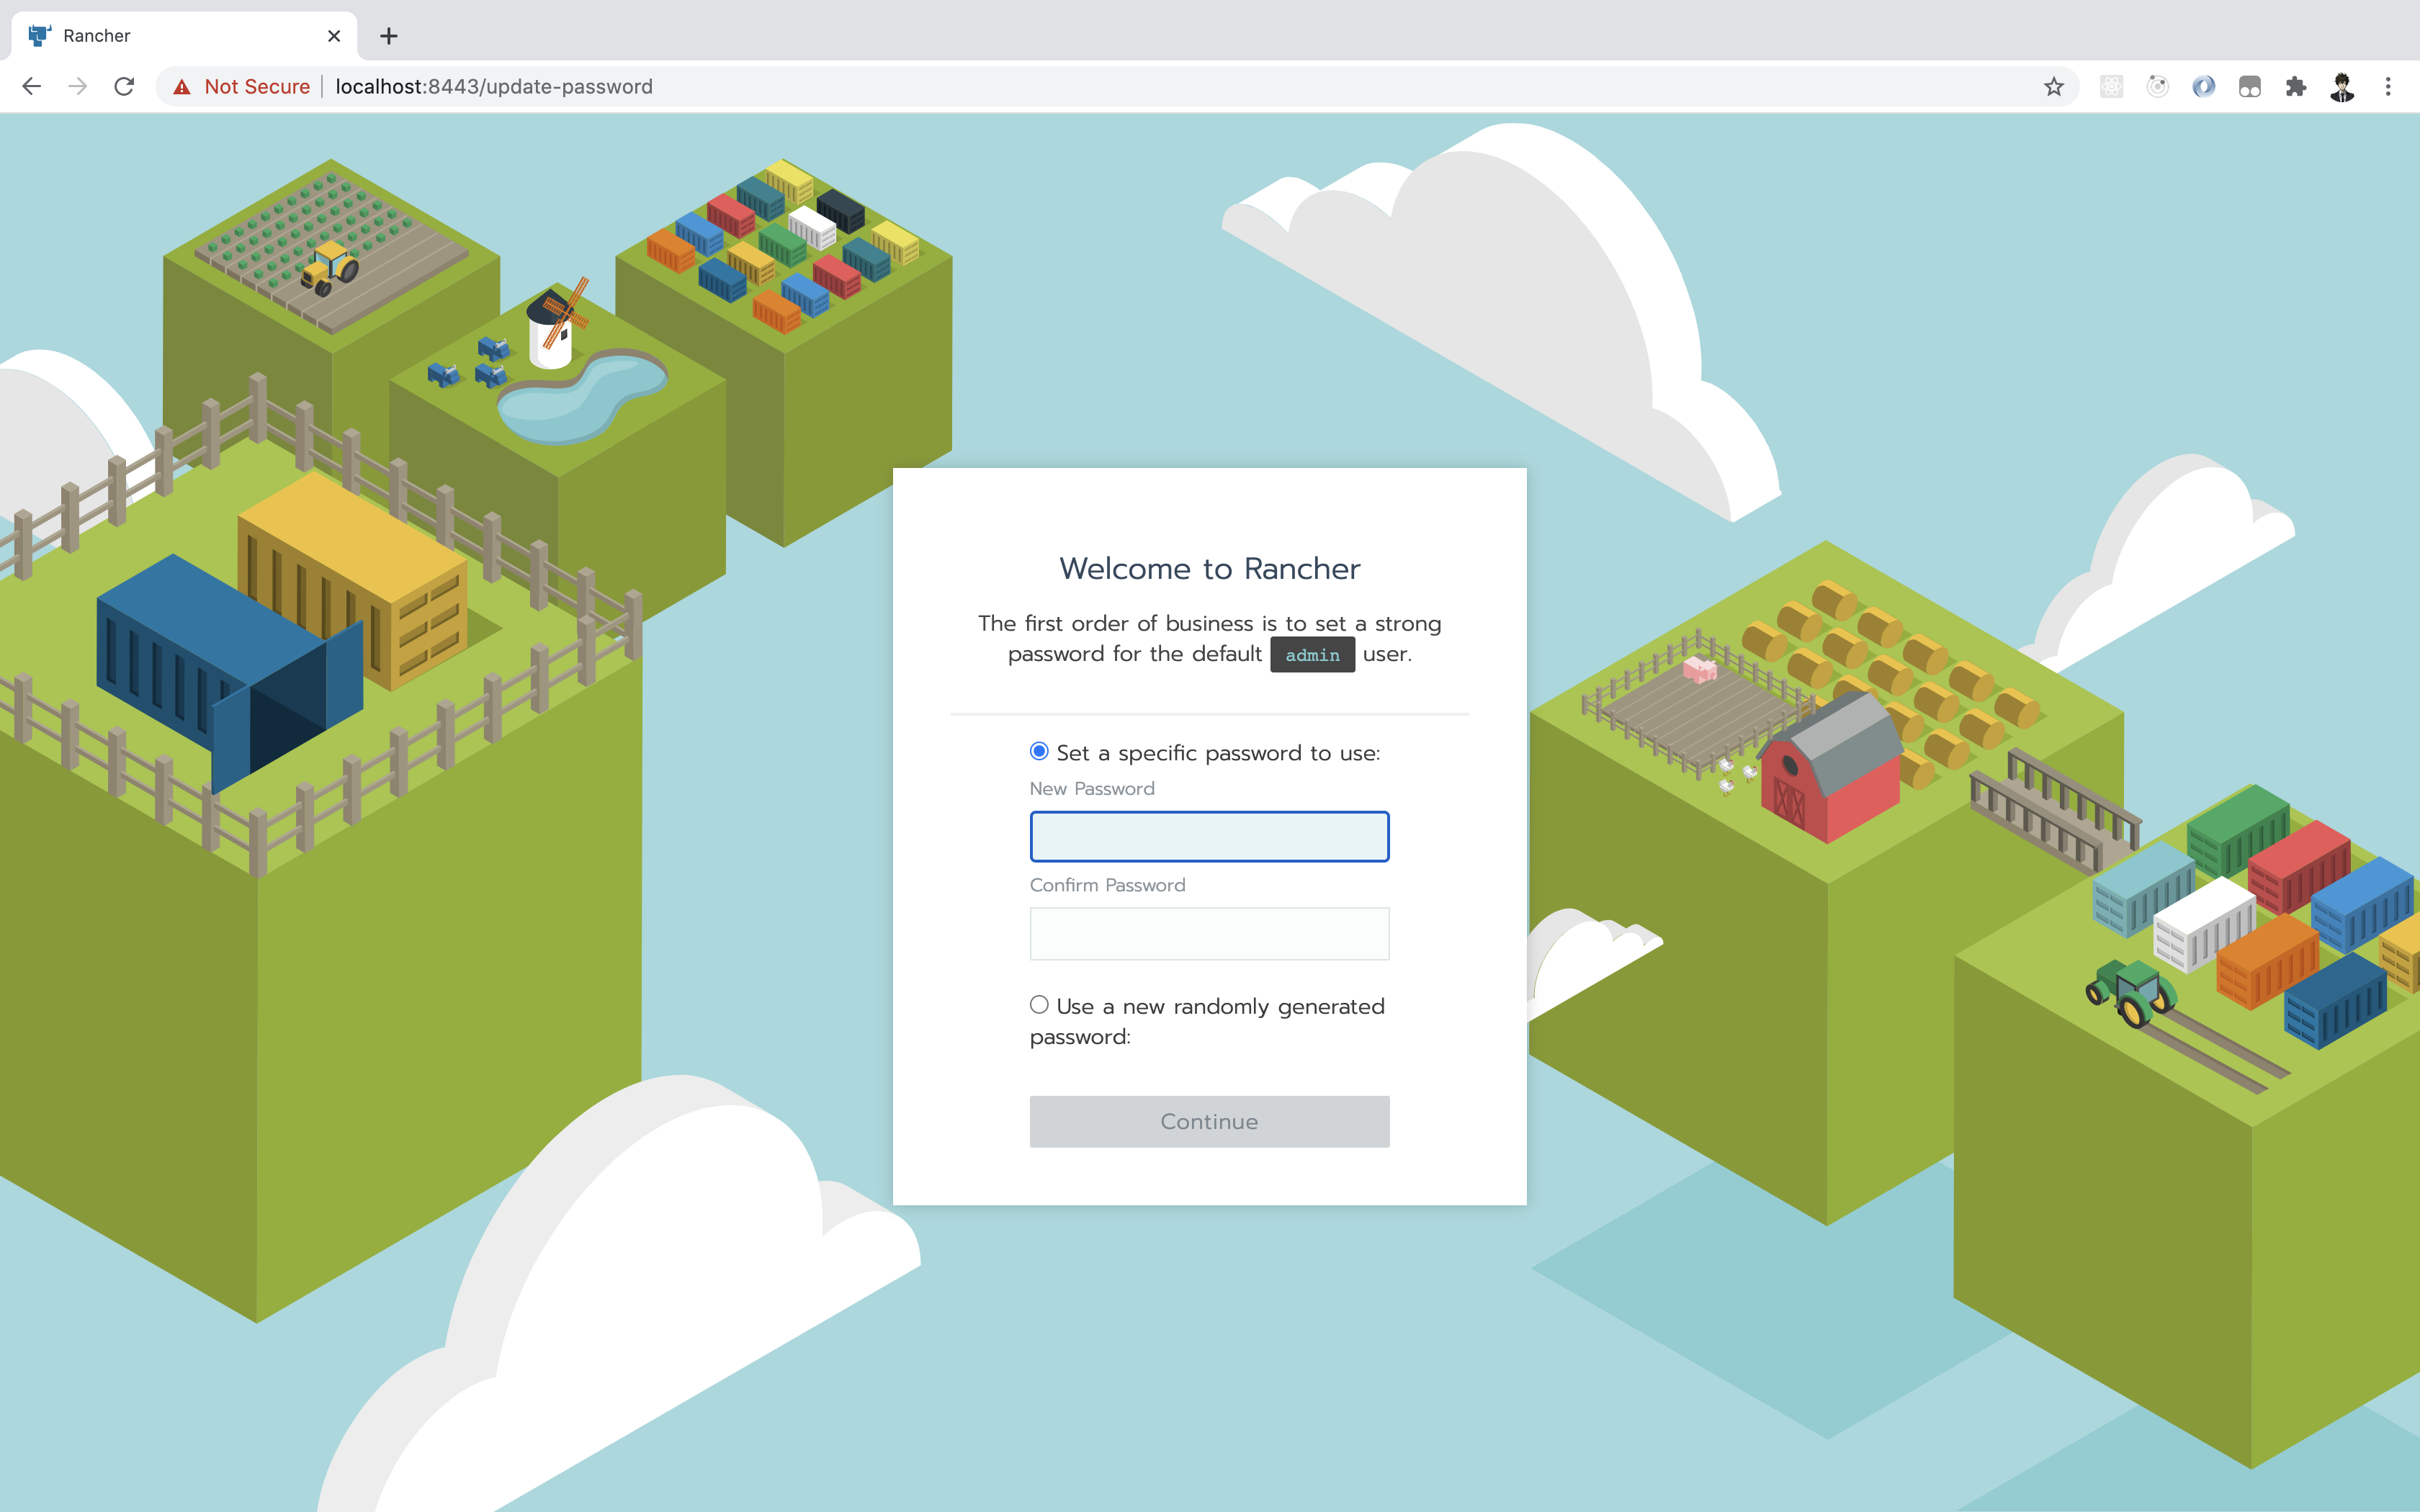
Task: Open Chrome's three-dot menu
Action: pyautogui.click(x=2388, y=87)
